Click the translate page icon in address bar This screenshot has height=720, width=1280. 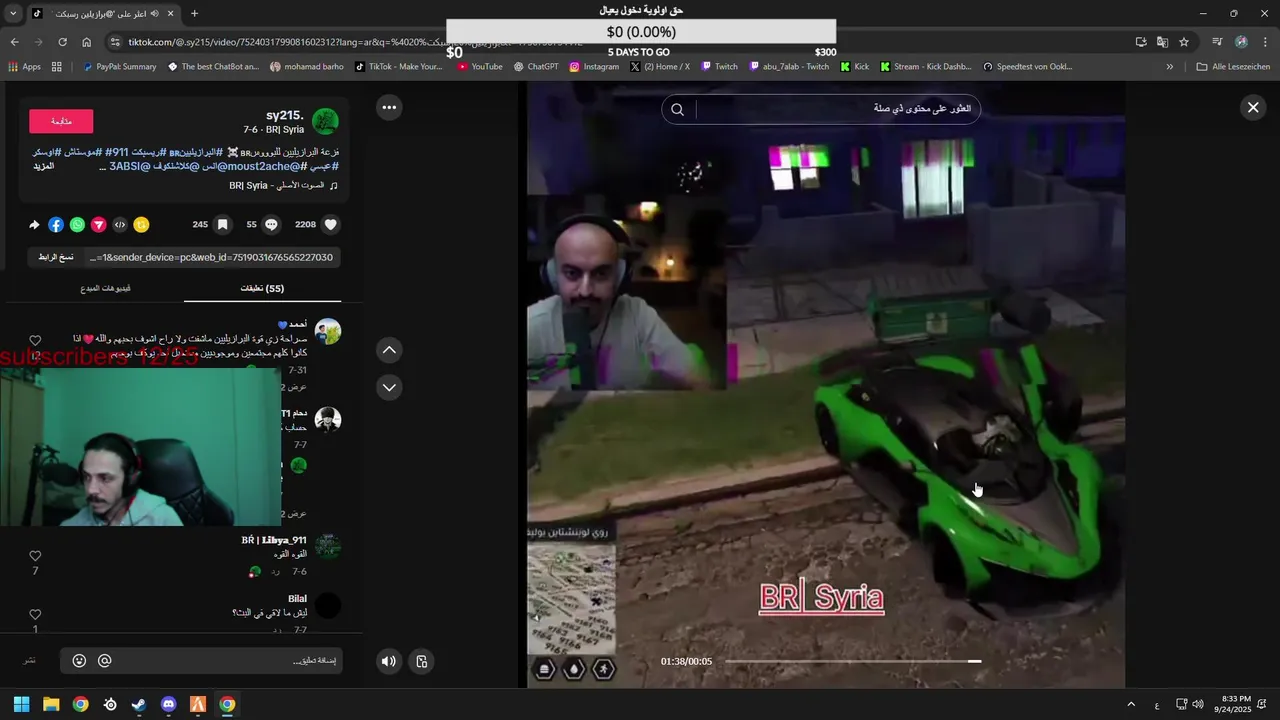(1162, 42)
